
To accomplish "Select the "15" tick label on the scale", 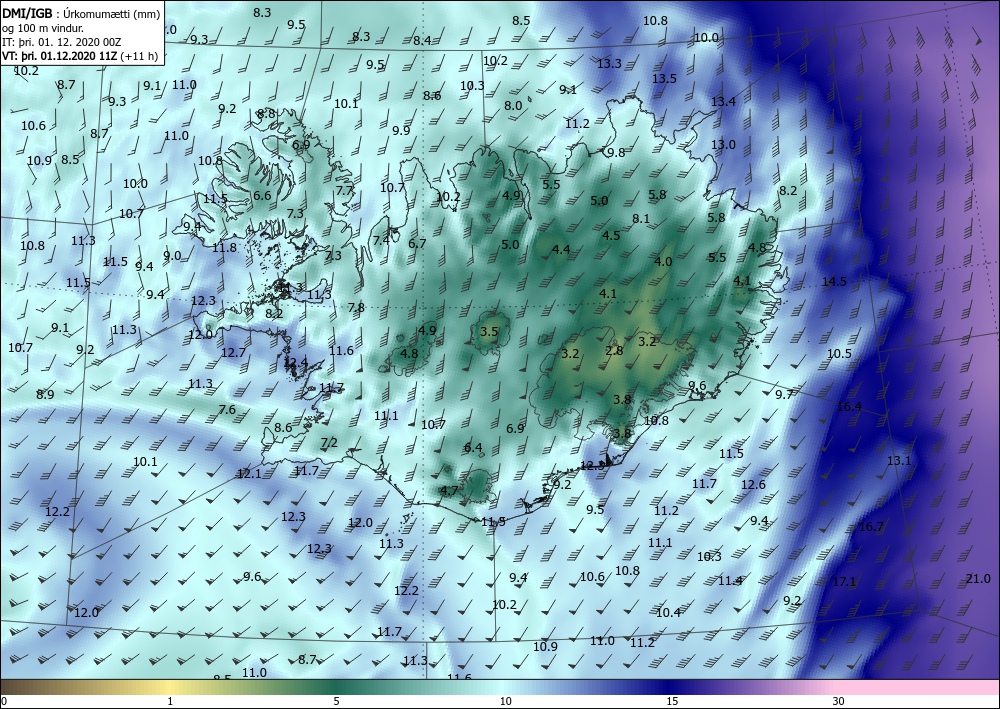I will [672, 701].
